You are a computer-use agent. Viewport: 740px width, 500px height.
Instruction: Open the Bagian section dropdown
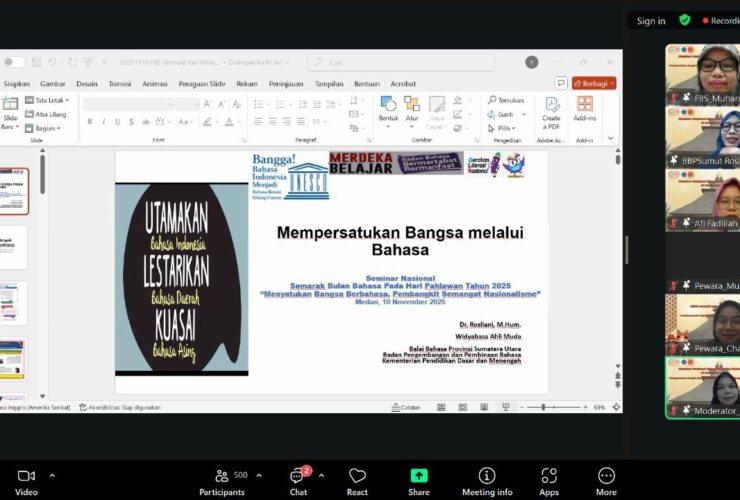point(44,128)
